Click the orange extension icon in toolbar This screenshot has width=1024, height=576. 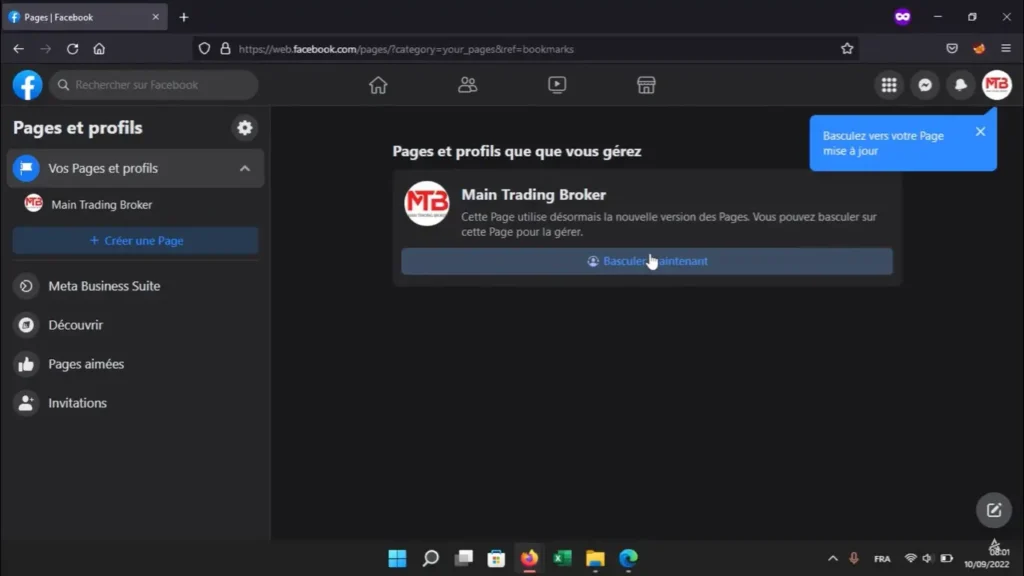point(978,49)
